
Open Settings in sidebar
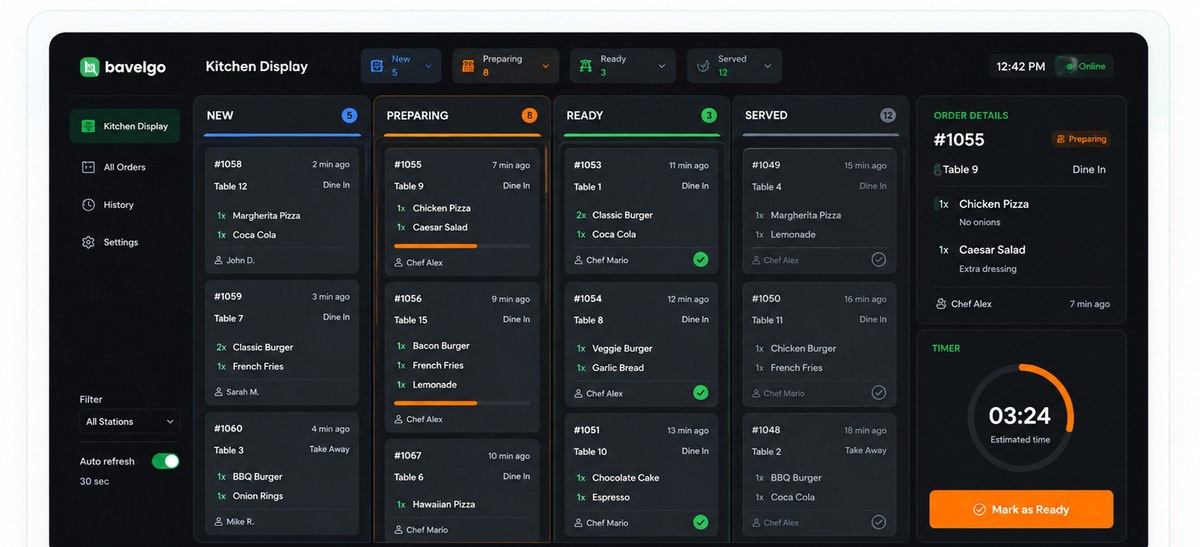[125, 242]
